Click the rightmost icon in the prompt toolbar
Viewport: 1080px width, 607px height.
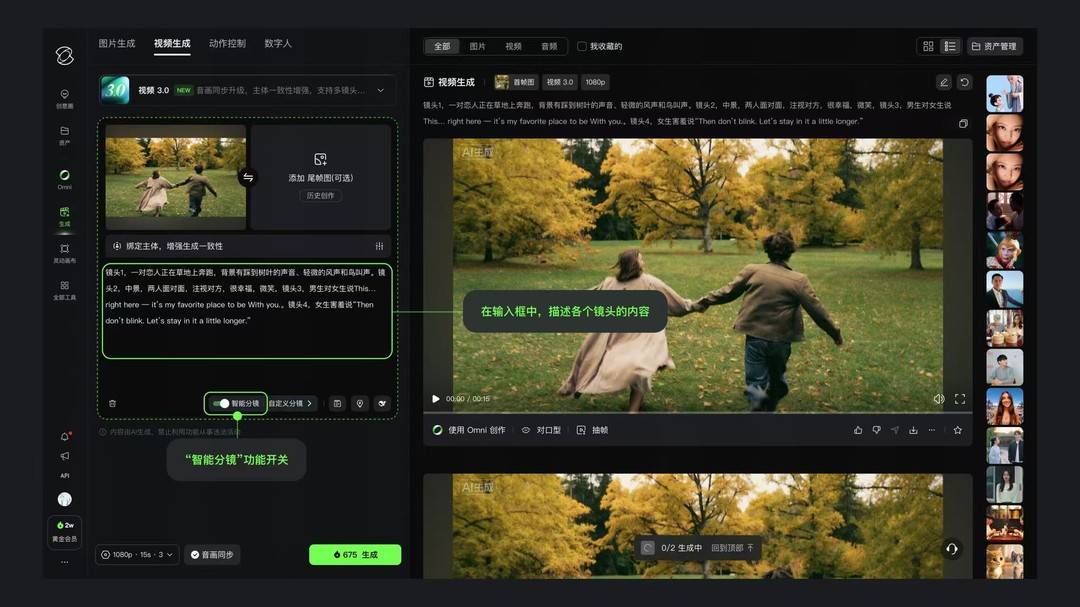[x=382, y=403]
